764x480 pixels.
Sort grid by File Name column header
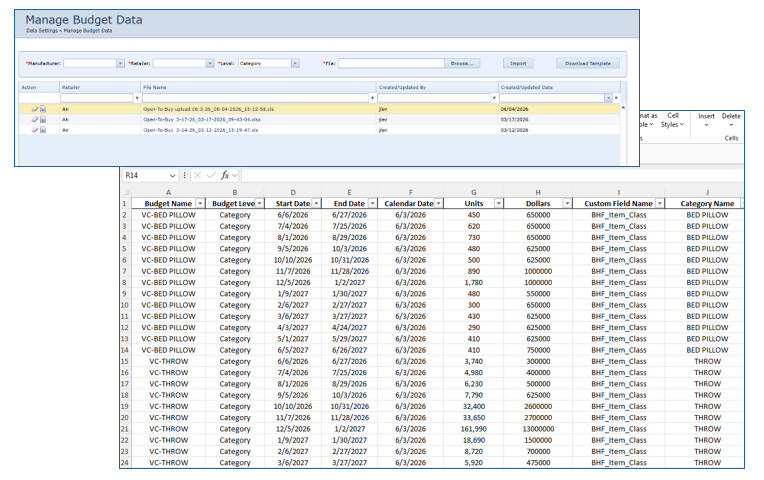coord(258,87)
